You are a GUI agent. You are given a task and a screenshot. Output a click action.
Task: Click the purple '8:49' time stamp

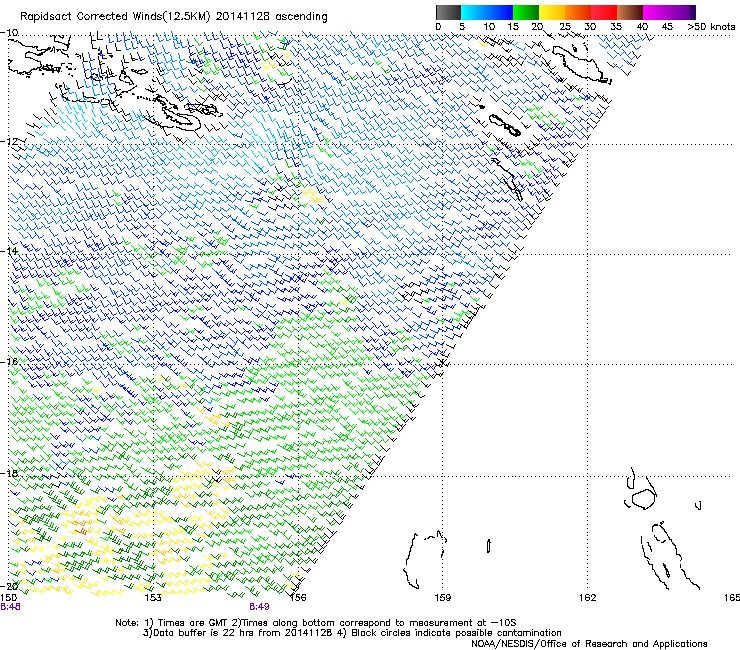(x=259, y=607)
